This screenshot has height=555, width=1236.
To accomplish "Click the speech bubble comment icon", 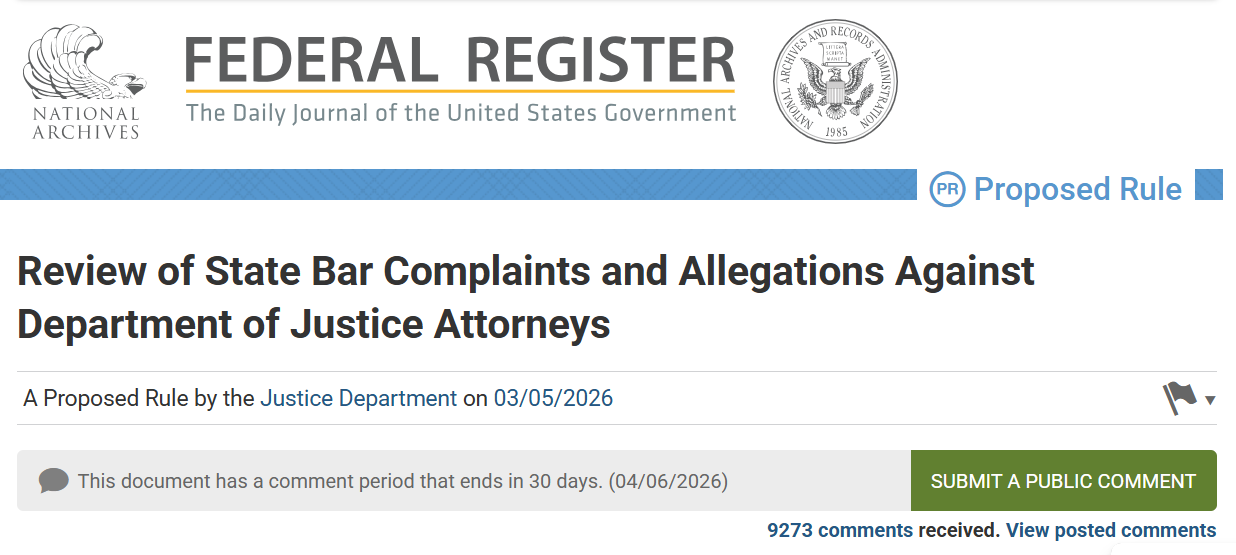I will (x=54, y=481).
